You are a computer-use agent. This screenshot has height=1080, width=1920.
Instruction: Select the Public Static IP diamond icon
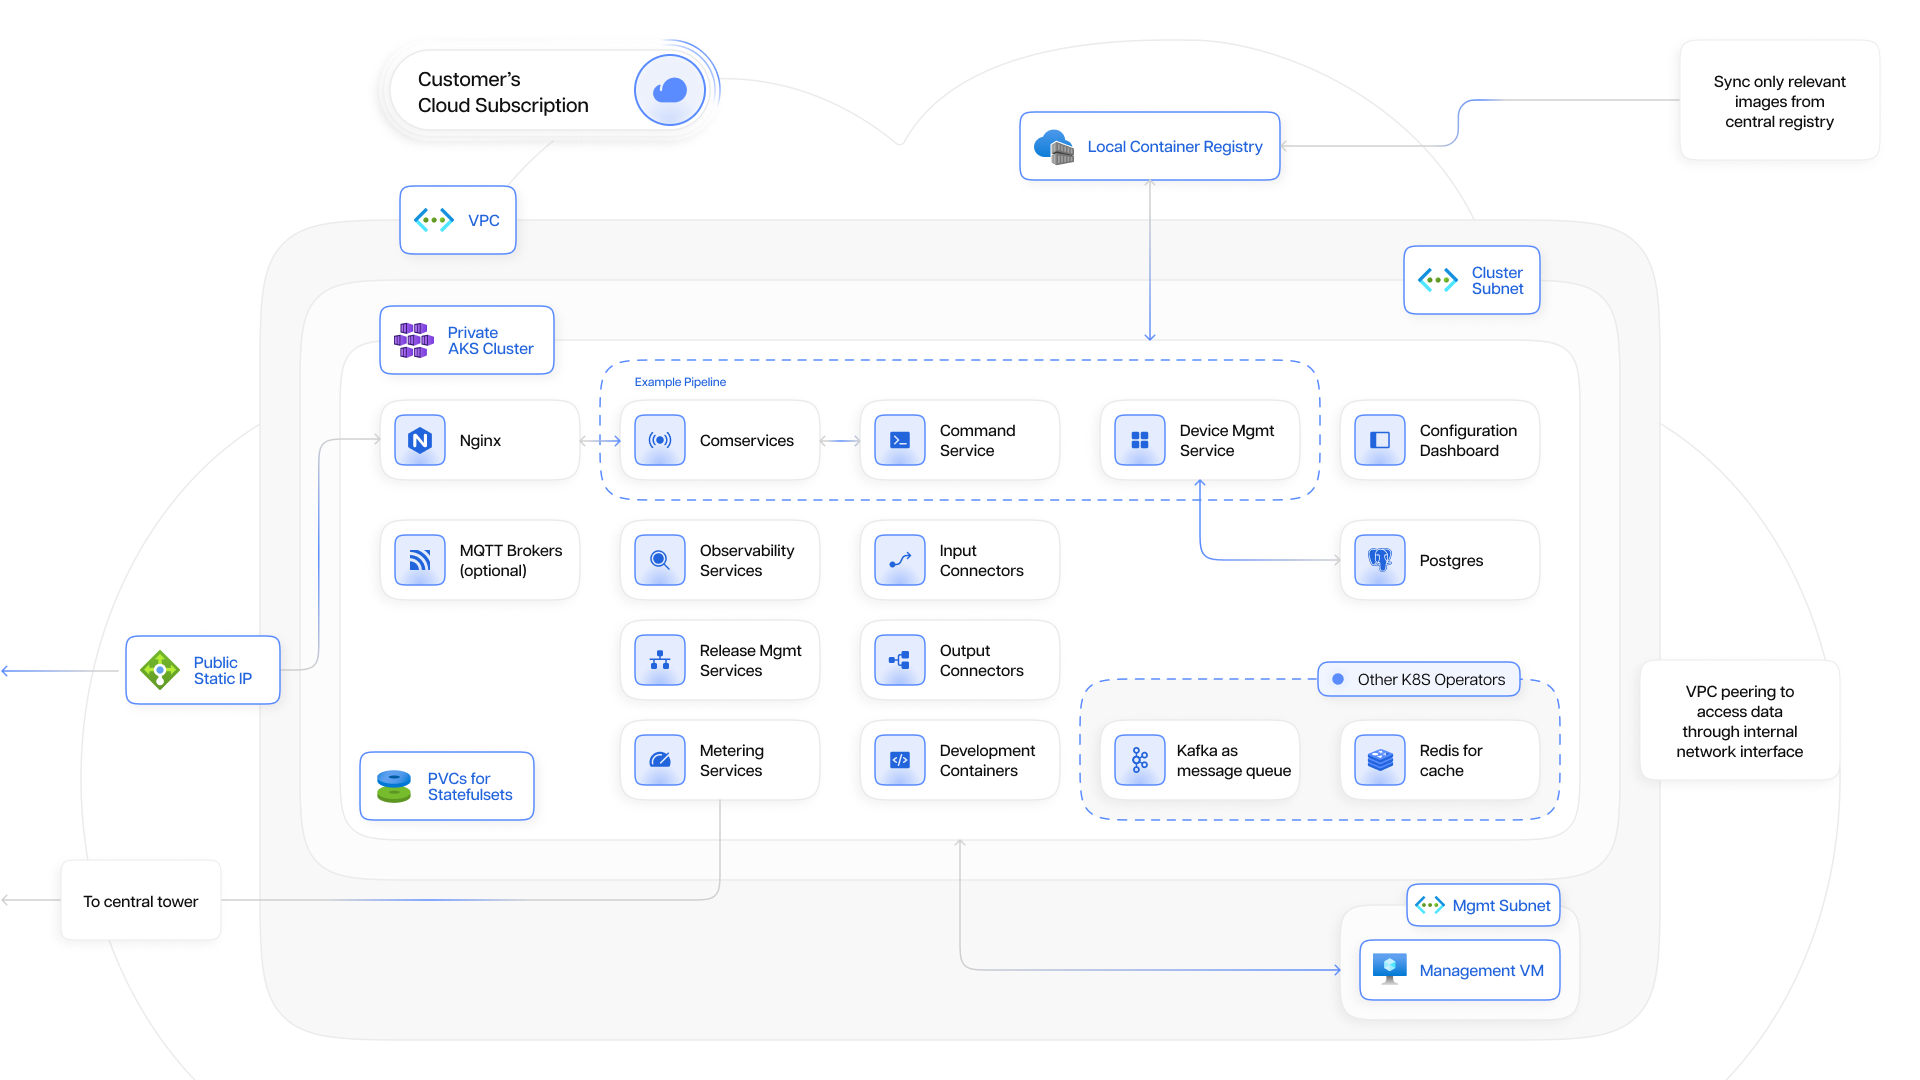pos(160,670)
